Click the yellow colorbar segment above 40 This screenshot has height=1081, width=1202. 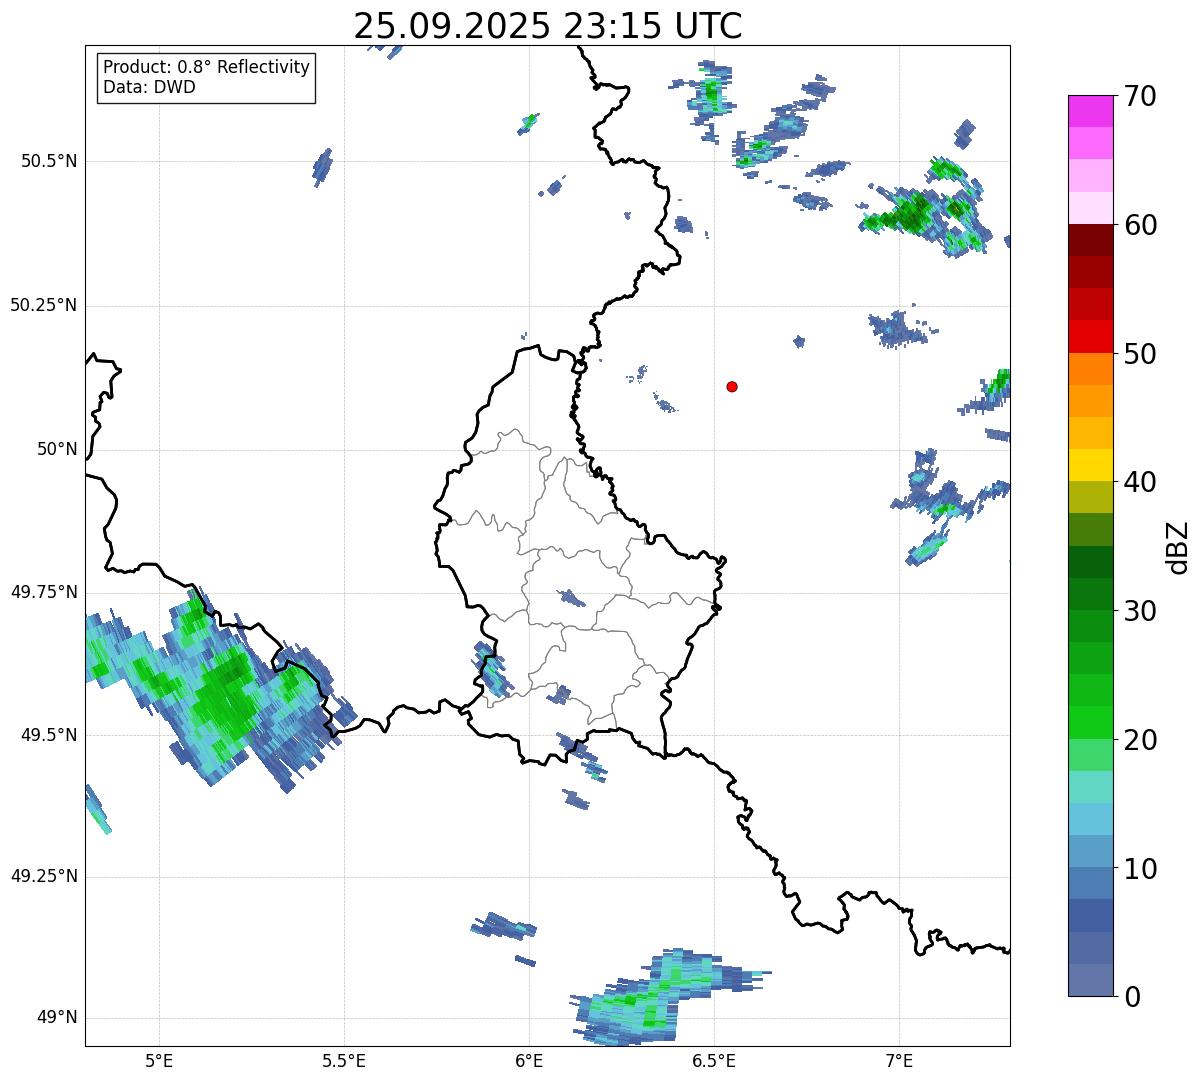coord(1091,465)
